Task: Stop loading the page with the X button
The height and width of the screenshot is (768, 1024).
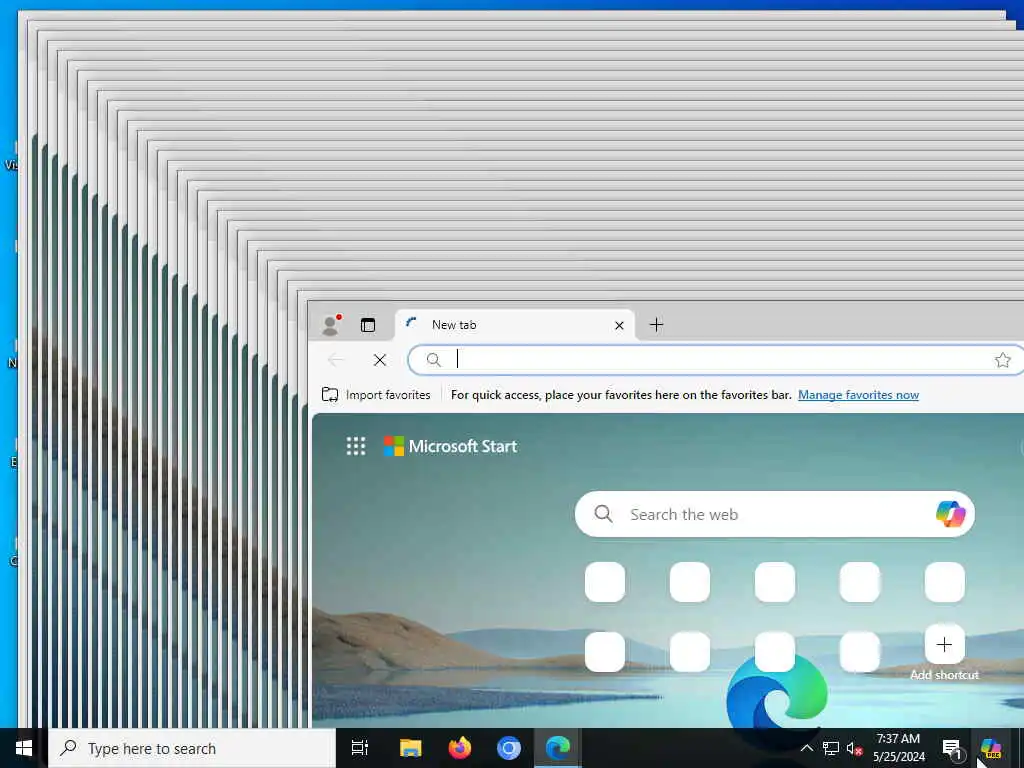Action: click(x=380, y=360)
